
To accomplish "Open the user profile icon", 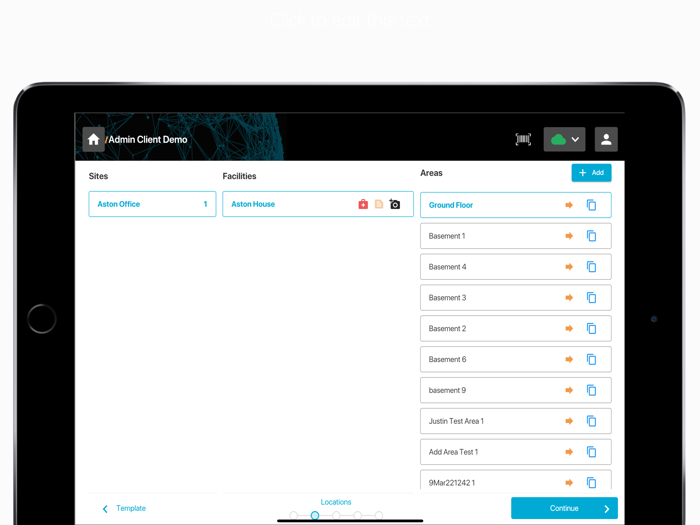I will tap(606, 139).
